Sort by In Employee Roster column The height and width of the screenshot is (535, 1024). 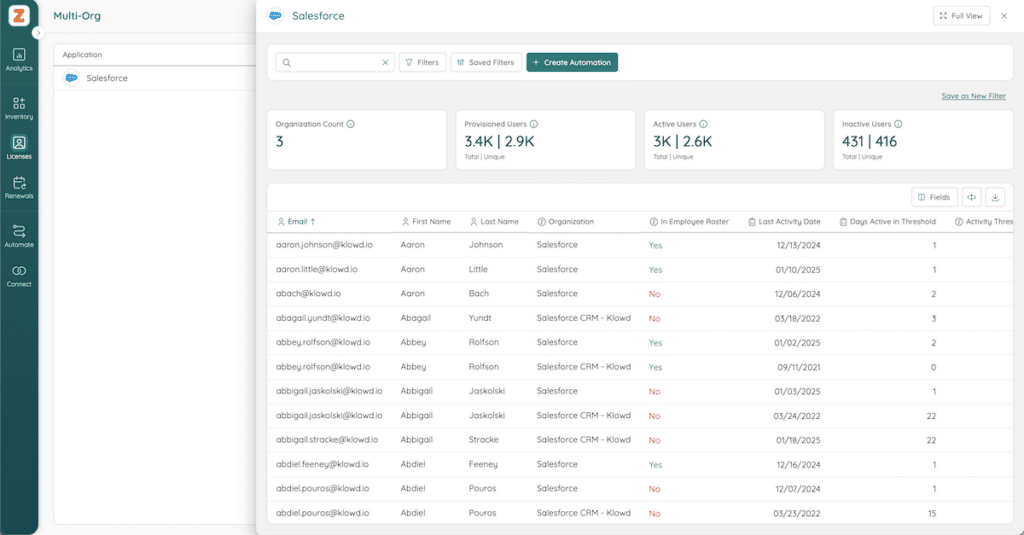coord(689,221)
